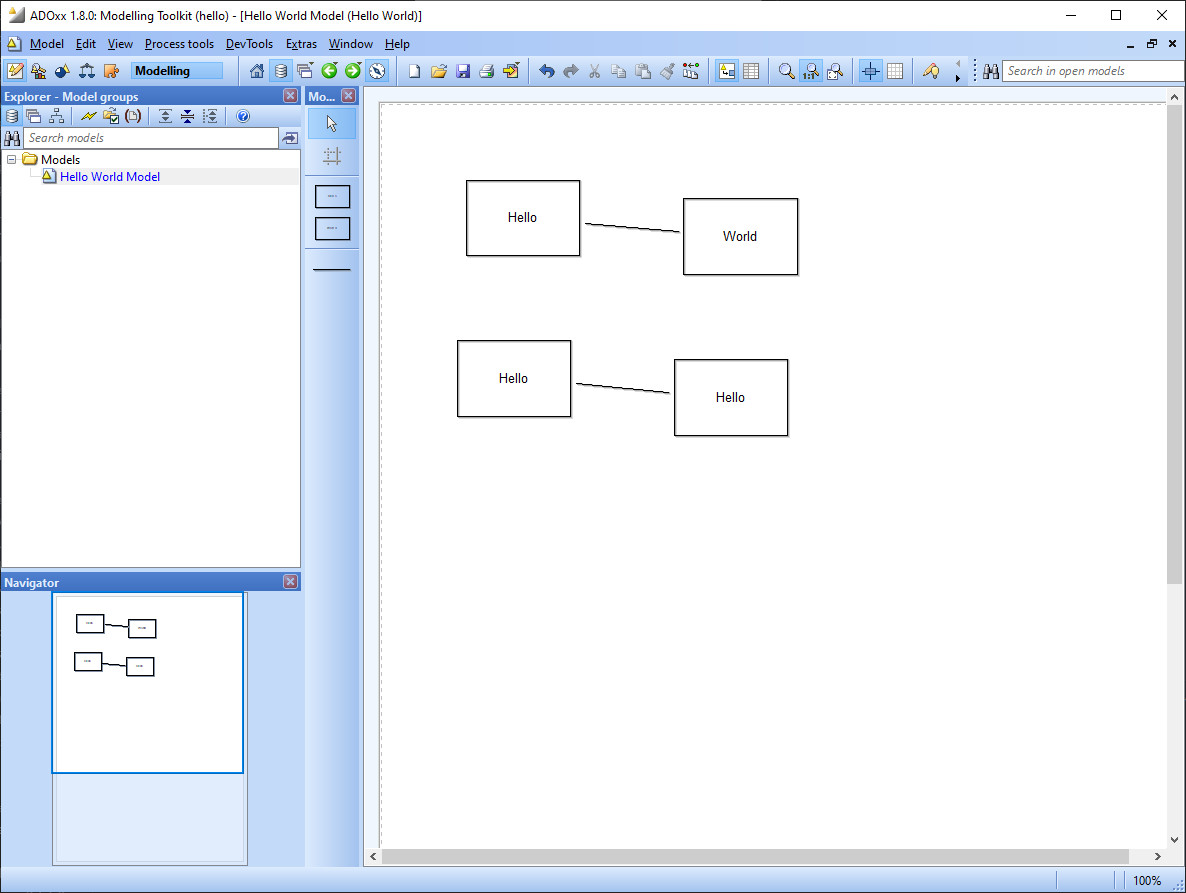Click the Home house icon

[x=257, y=71]
